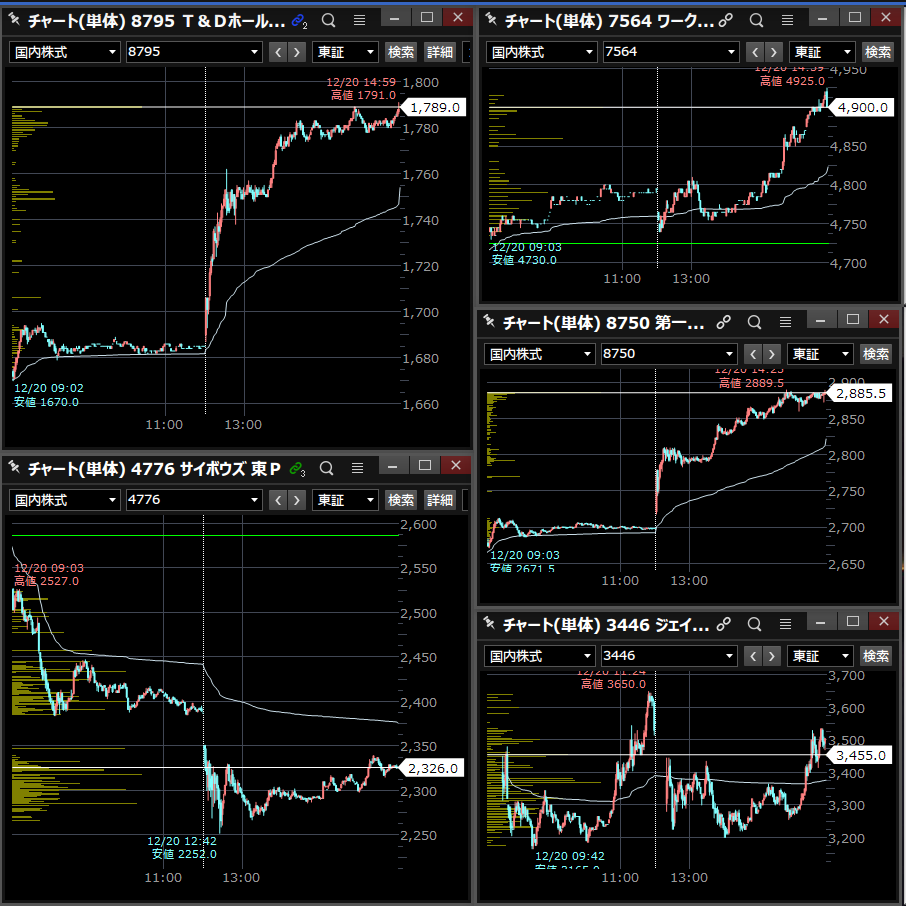
Task: Click green link group icon in 4776 window
Action: [298, 469]
